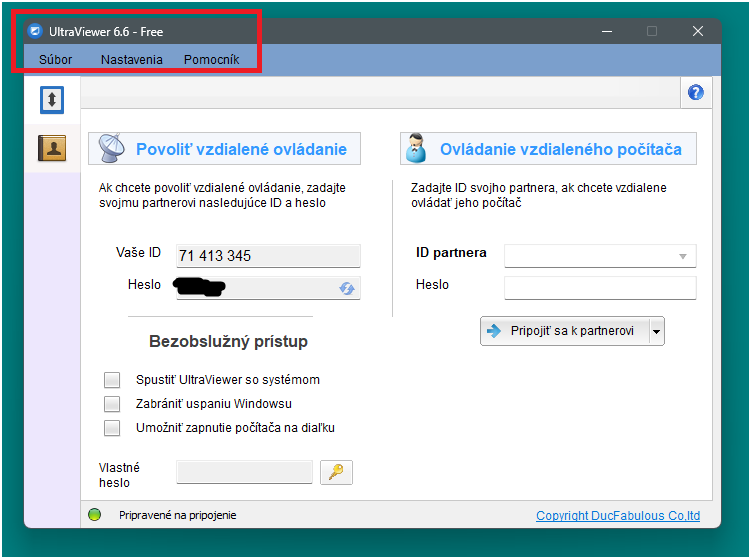Toggle Zabrániť uspaniu Windowsu checkbox

click(x=112, y=404)
